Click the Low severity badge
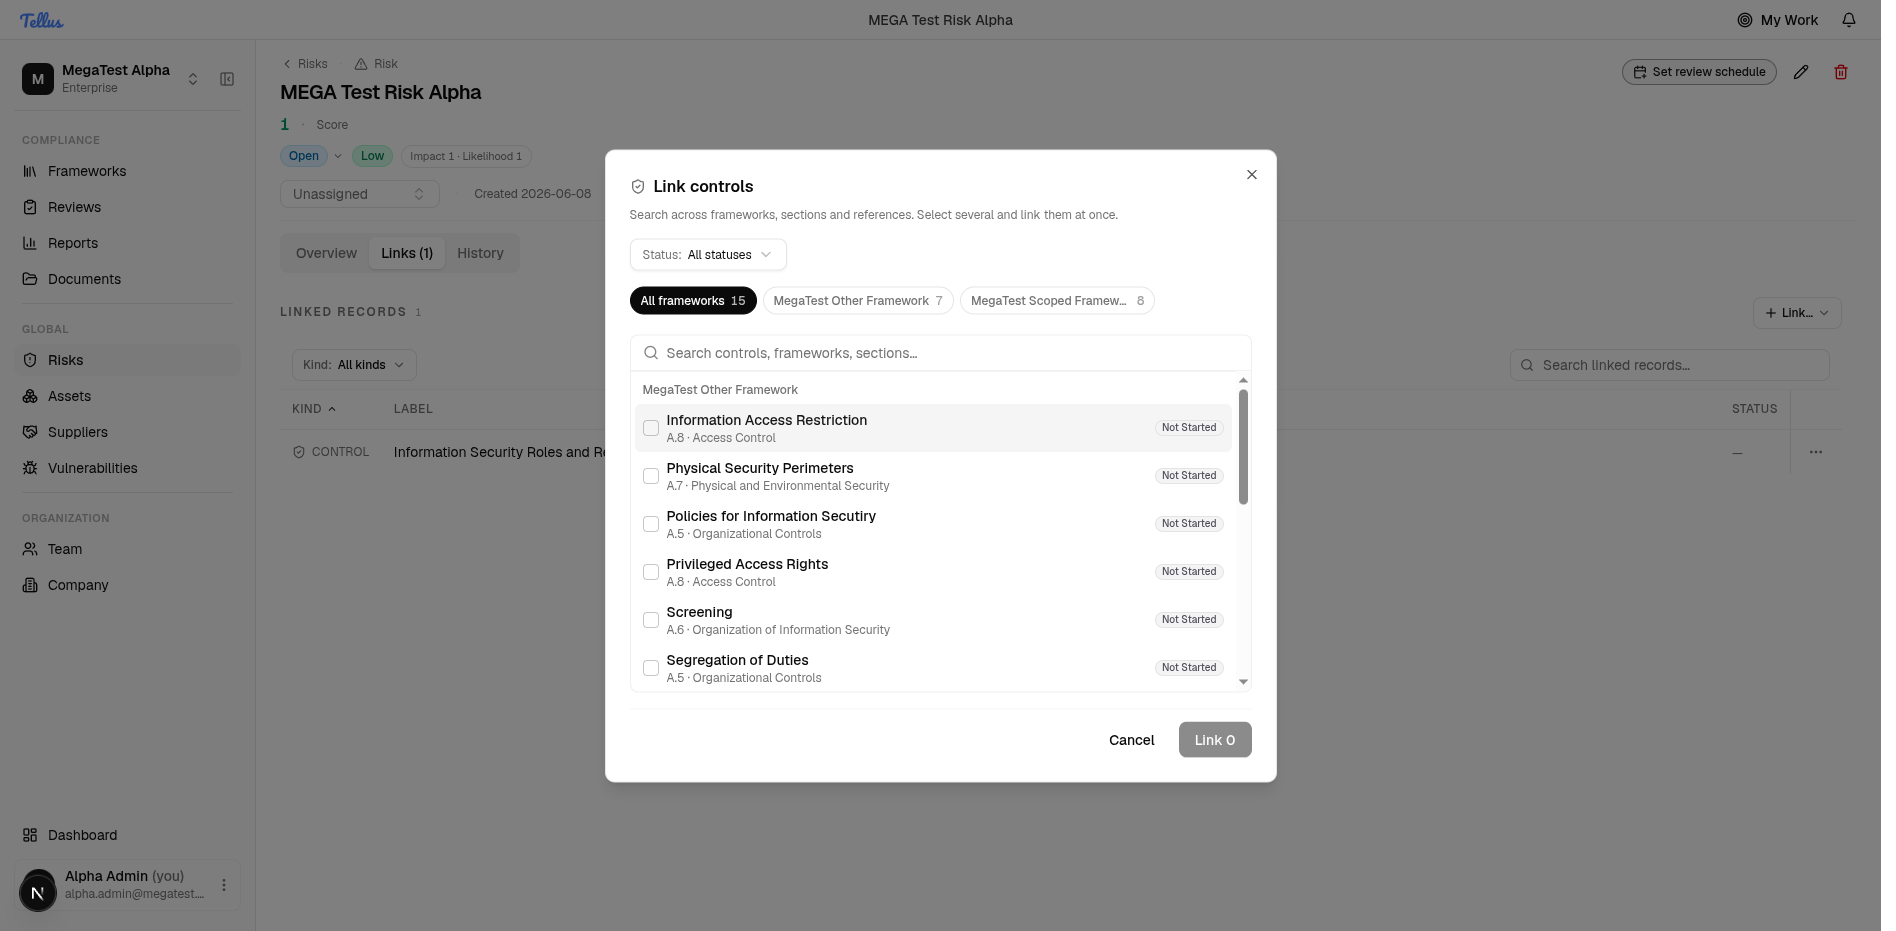The image size is (1896, 931). (372, 156)
